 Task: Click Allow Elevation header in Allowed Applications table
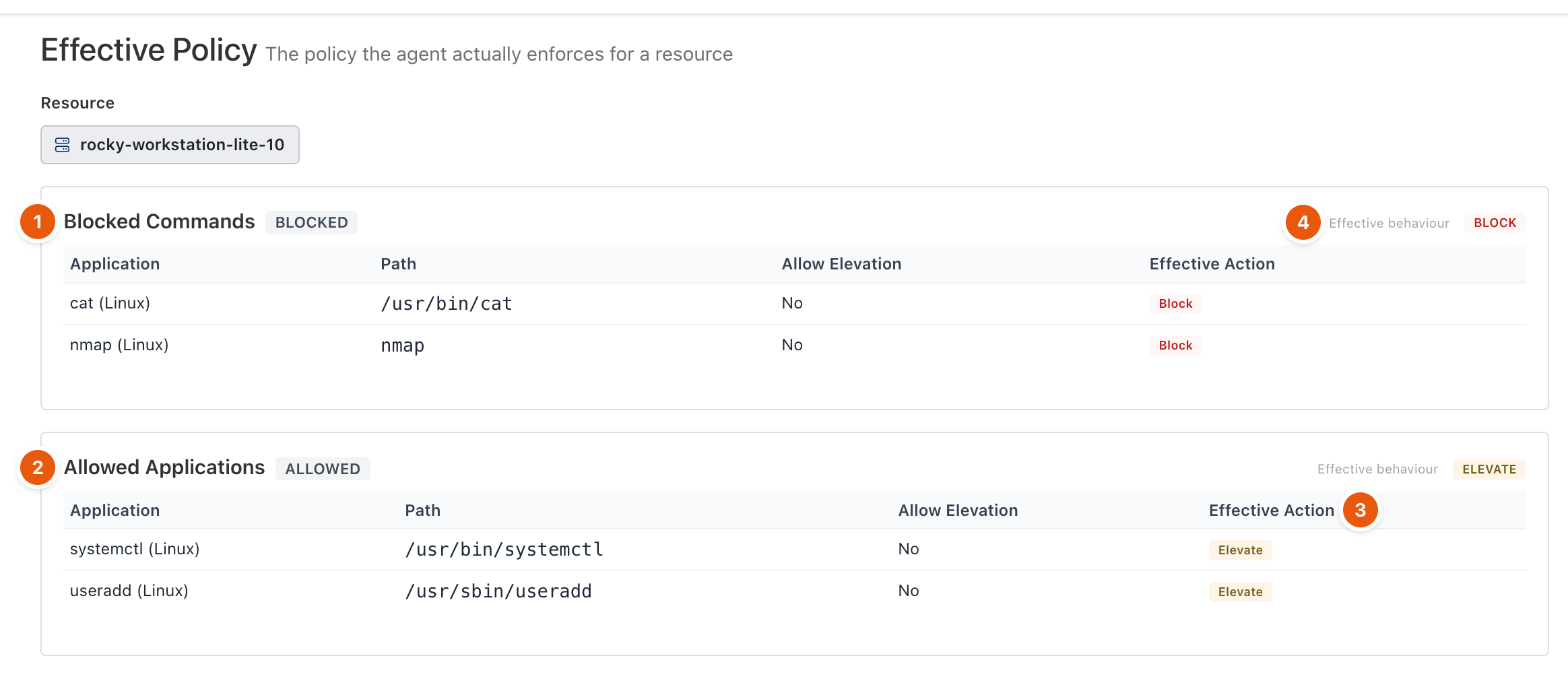[958, 510]
